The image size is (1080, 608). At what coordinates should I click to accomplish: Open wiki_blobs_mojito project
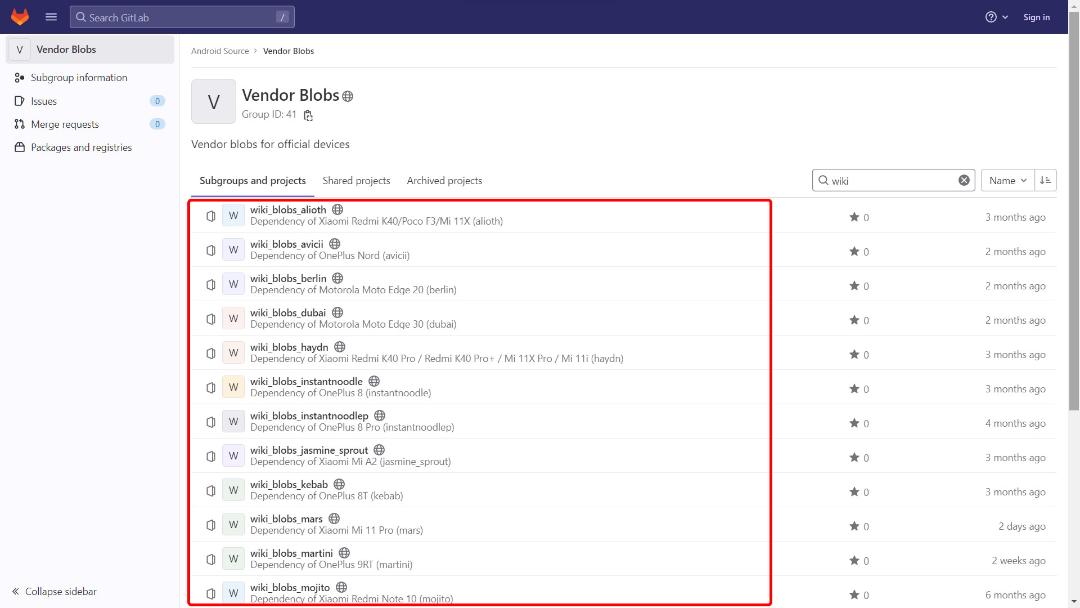pos(290,588)
